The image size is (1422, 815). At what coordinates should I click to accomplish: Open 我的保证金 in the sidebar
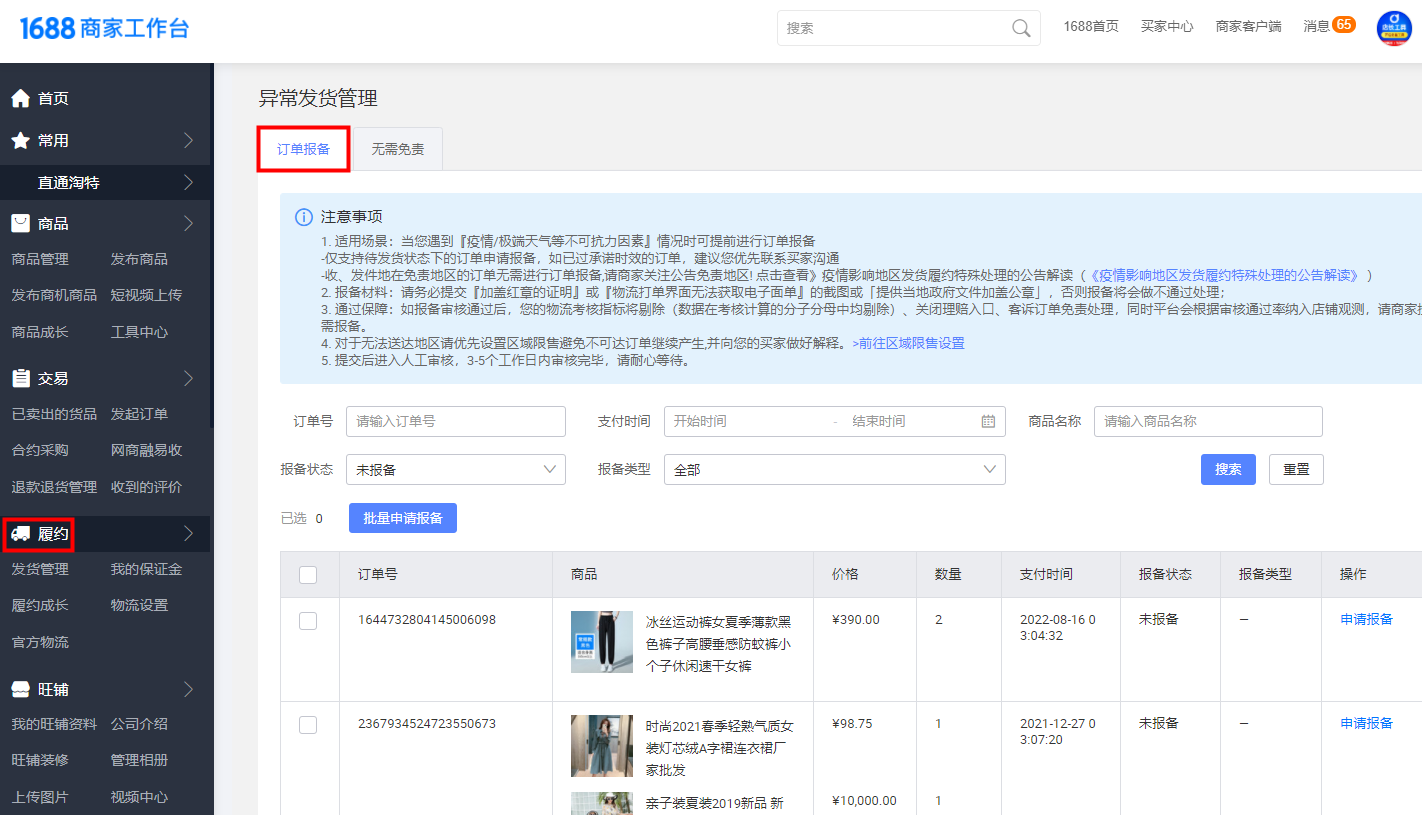[x=146, y=569]
